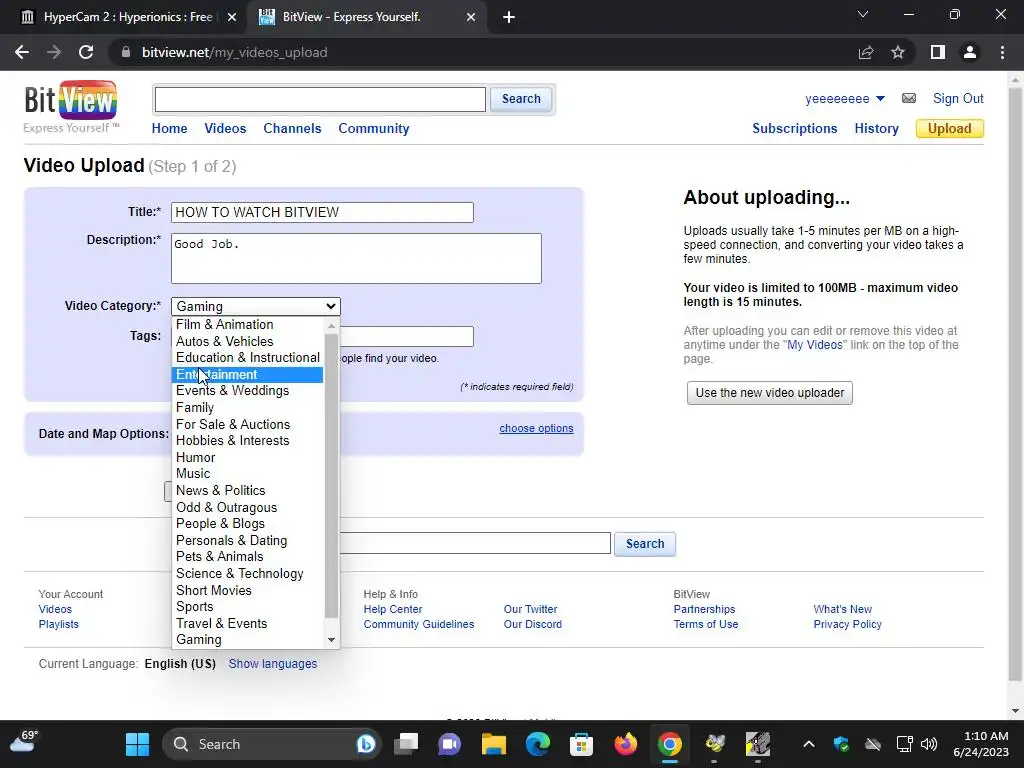Click the yellow Upload button
The width and height of the screenshot is (1024, 768).
950,129
